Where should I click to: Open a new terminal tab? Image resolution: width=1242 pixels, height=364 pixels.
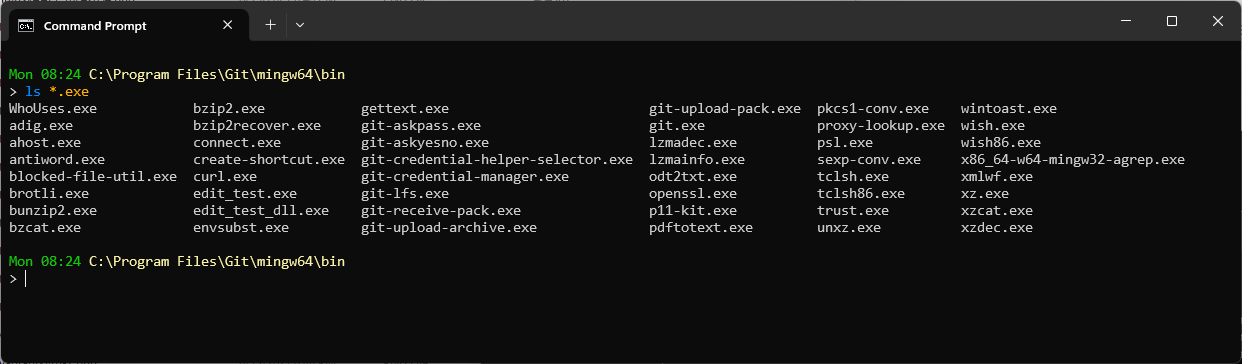pos(270,25)
